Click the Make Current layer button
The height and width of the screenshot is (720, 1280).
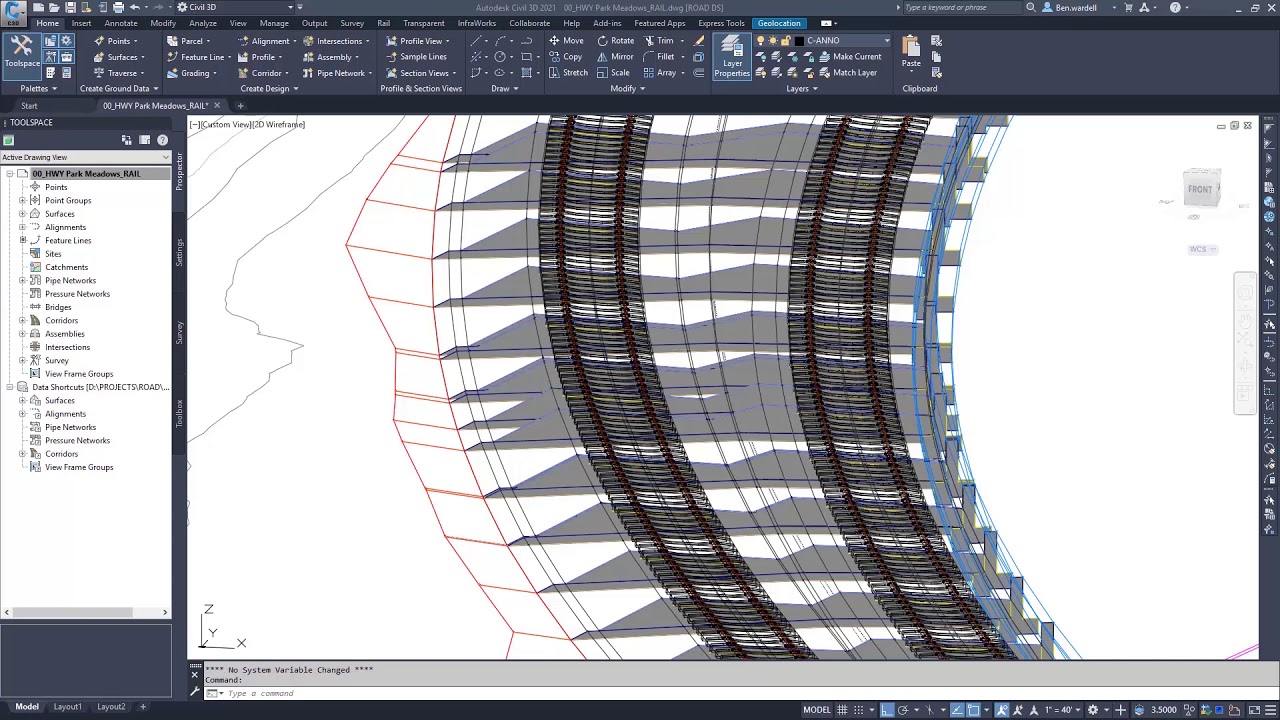849,57
